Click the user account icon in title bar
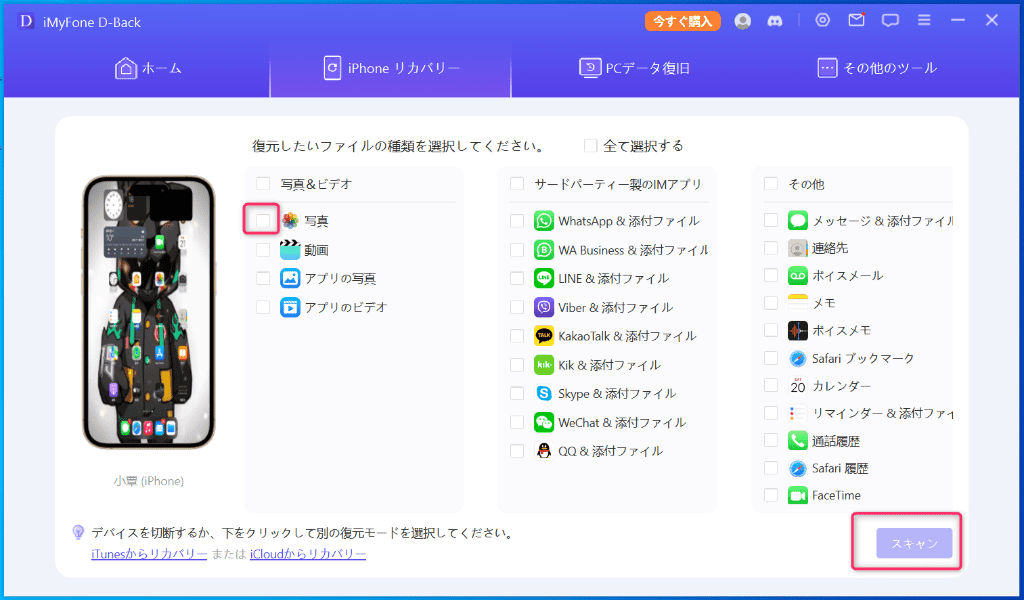Screen dimensions: 1024x600 pos(742,20)
